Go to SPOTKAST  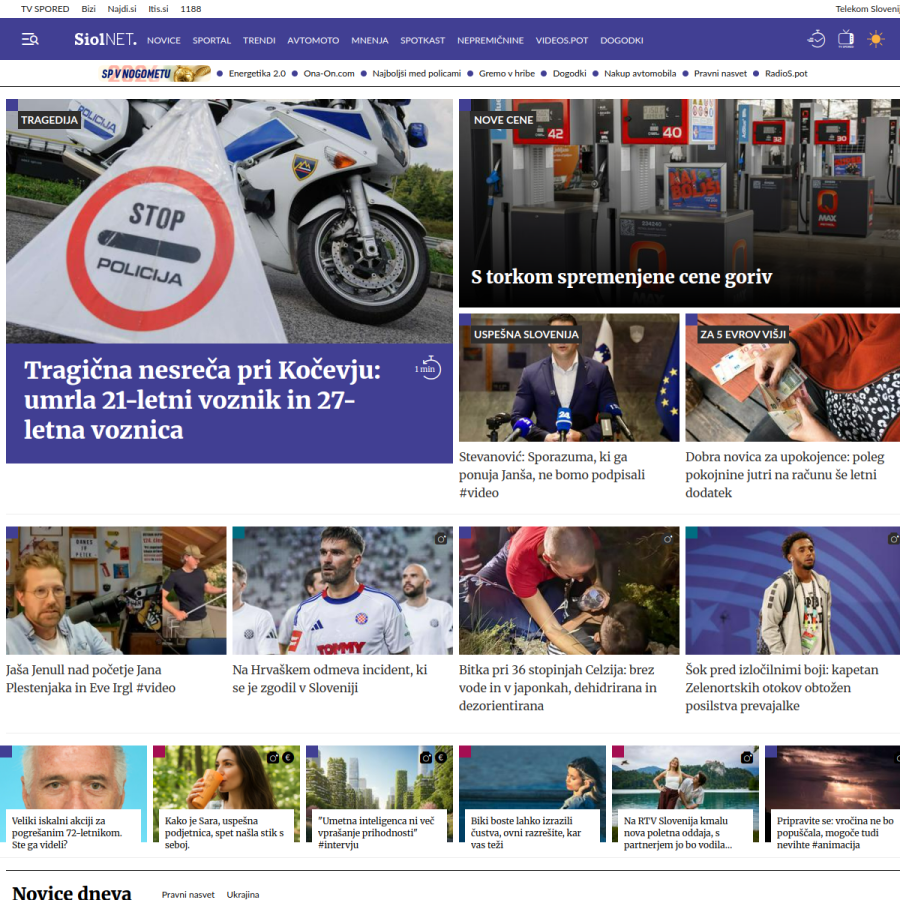[422, 40]
